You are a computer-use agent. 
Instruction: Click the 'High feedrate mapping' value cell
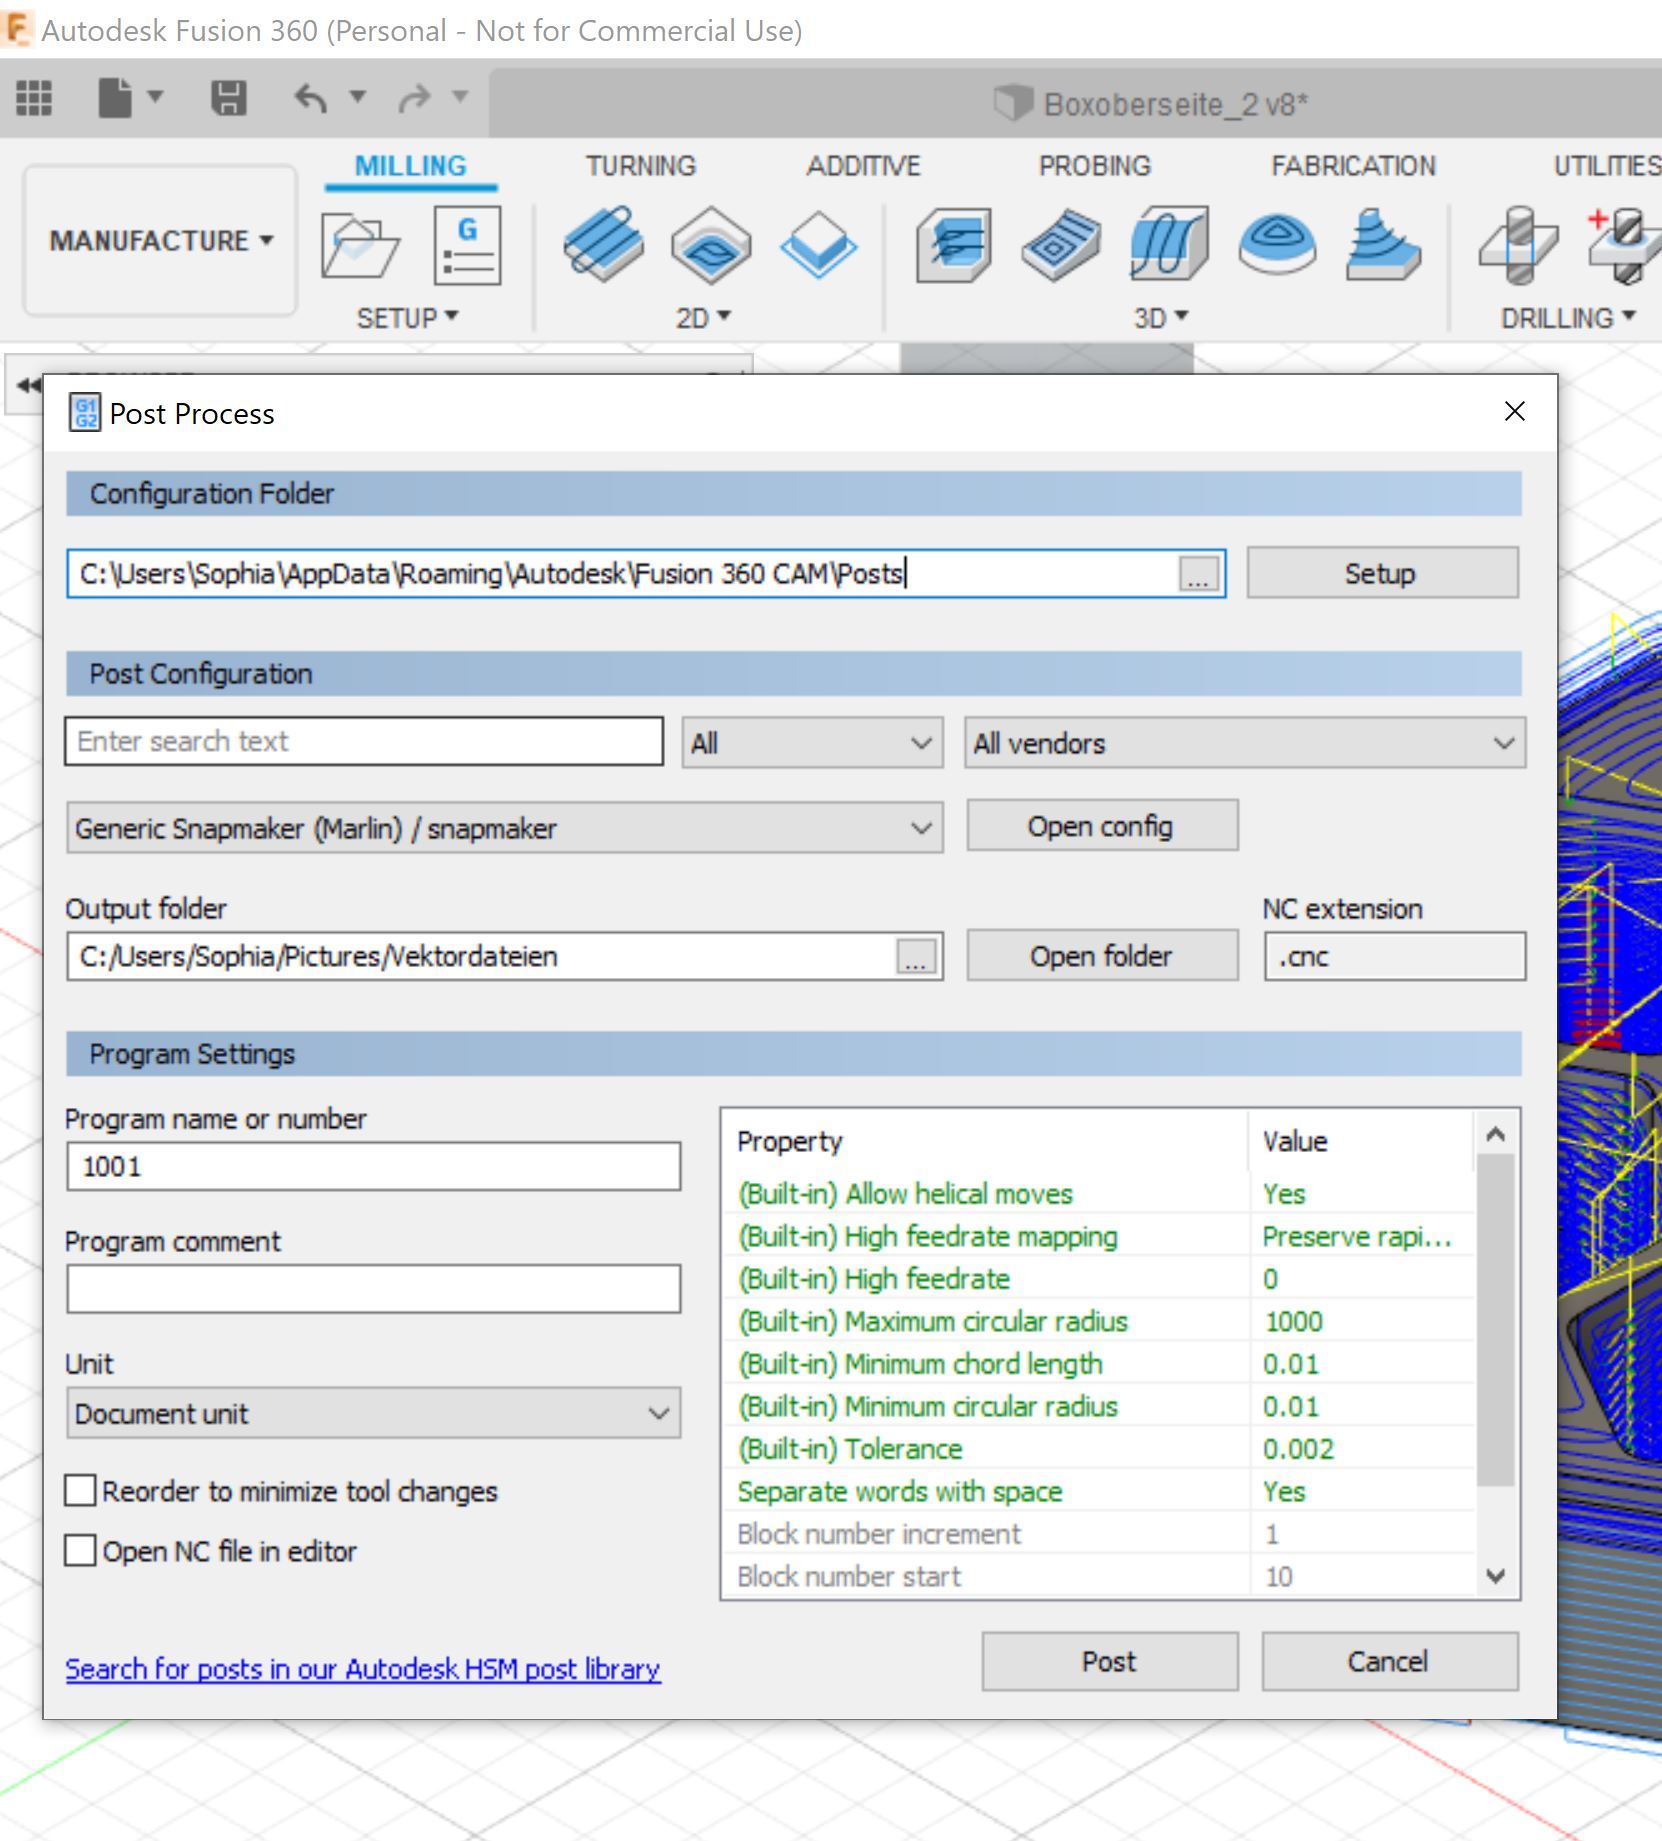[1362, 1236]
